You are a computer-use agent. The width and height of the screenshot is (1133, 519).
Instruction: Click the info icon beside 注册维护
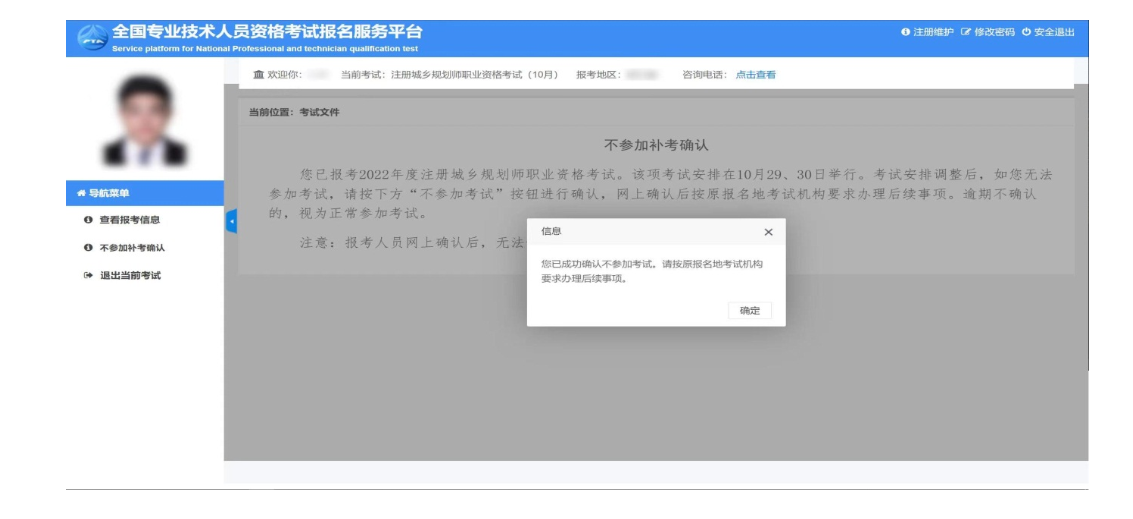pos(906,32)
